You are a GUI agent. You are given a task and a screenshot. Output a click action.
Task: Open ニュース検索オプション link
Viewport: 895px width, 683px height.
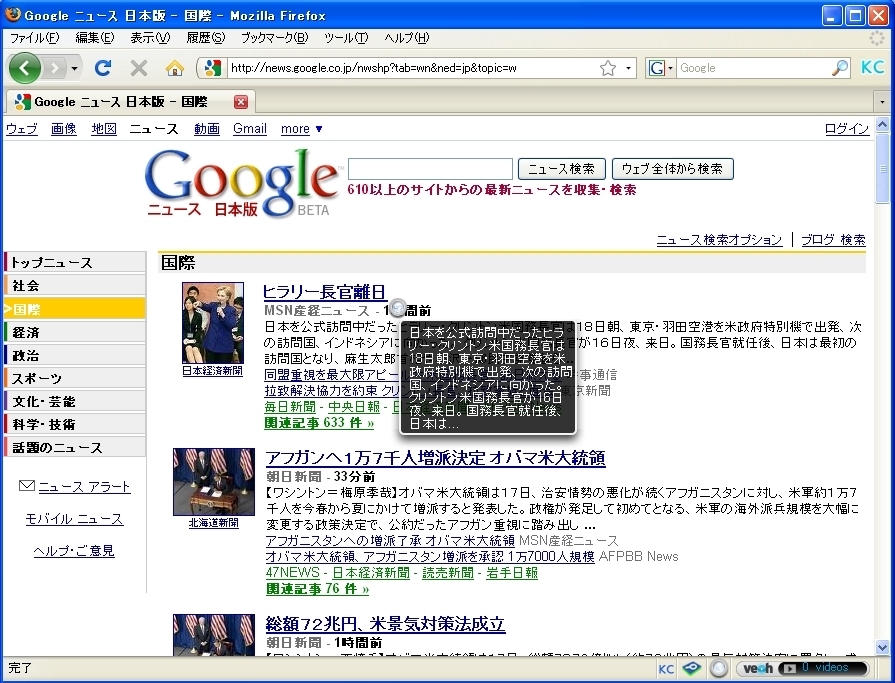click(x=719, y=240)
